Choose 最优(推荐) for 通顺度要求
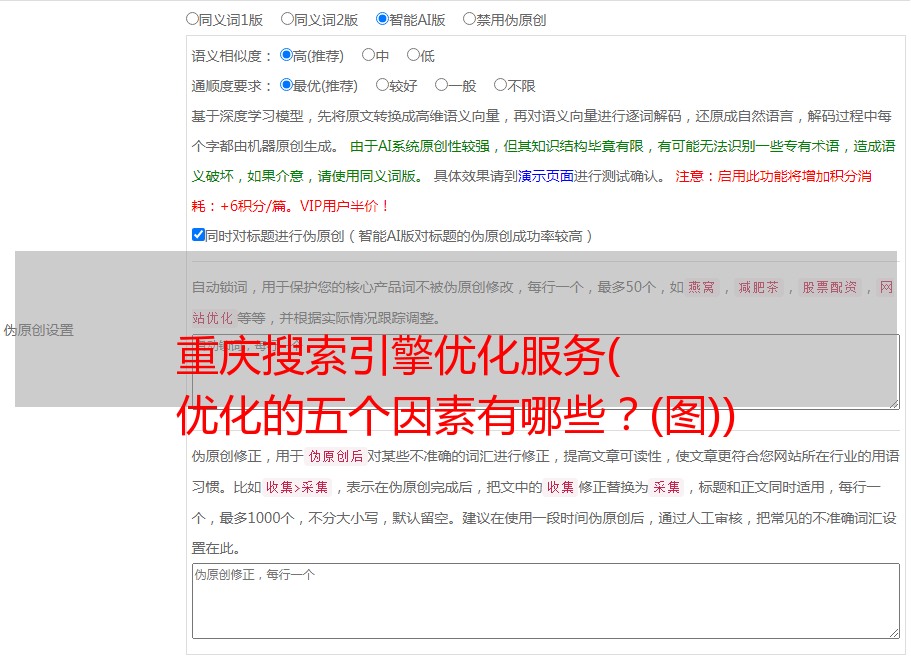 (x=286, y=85)
